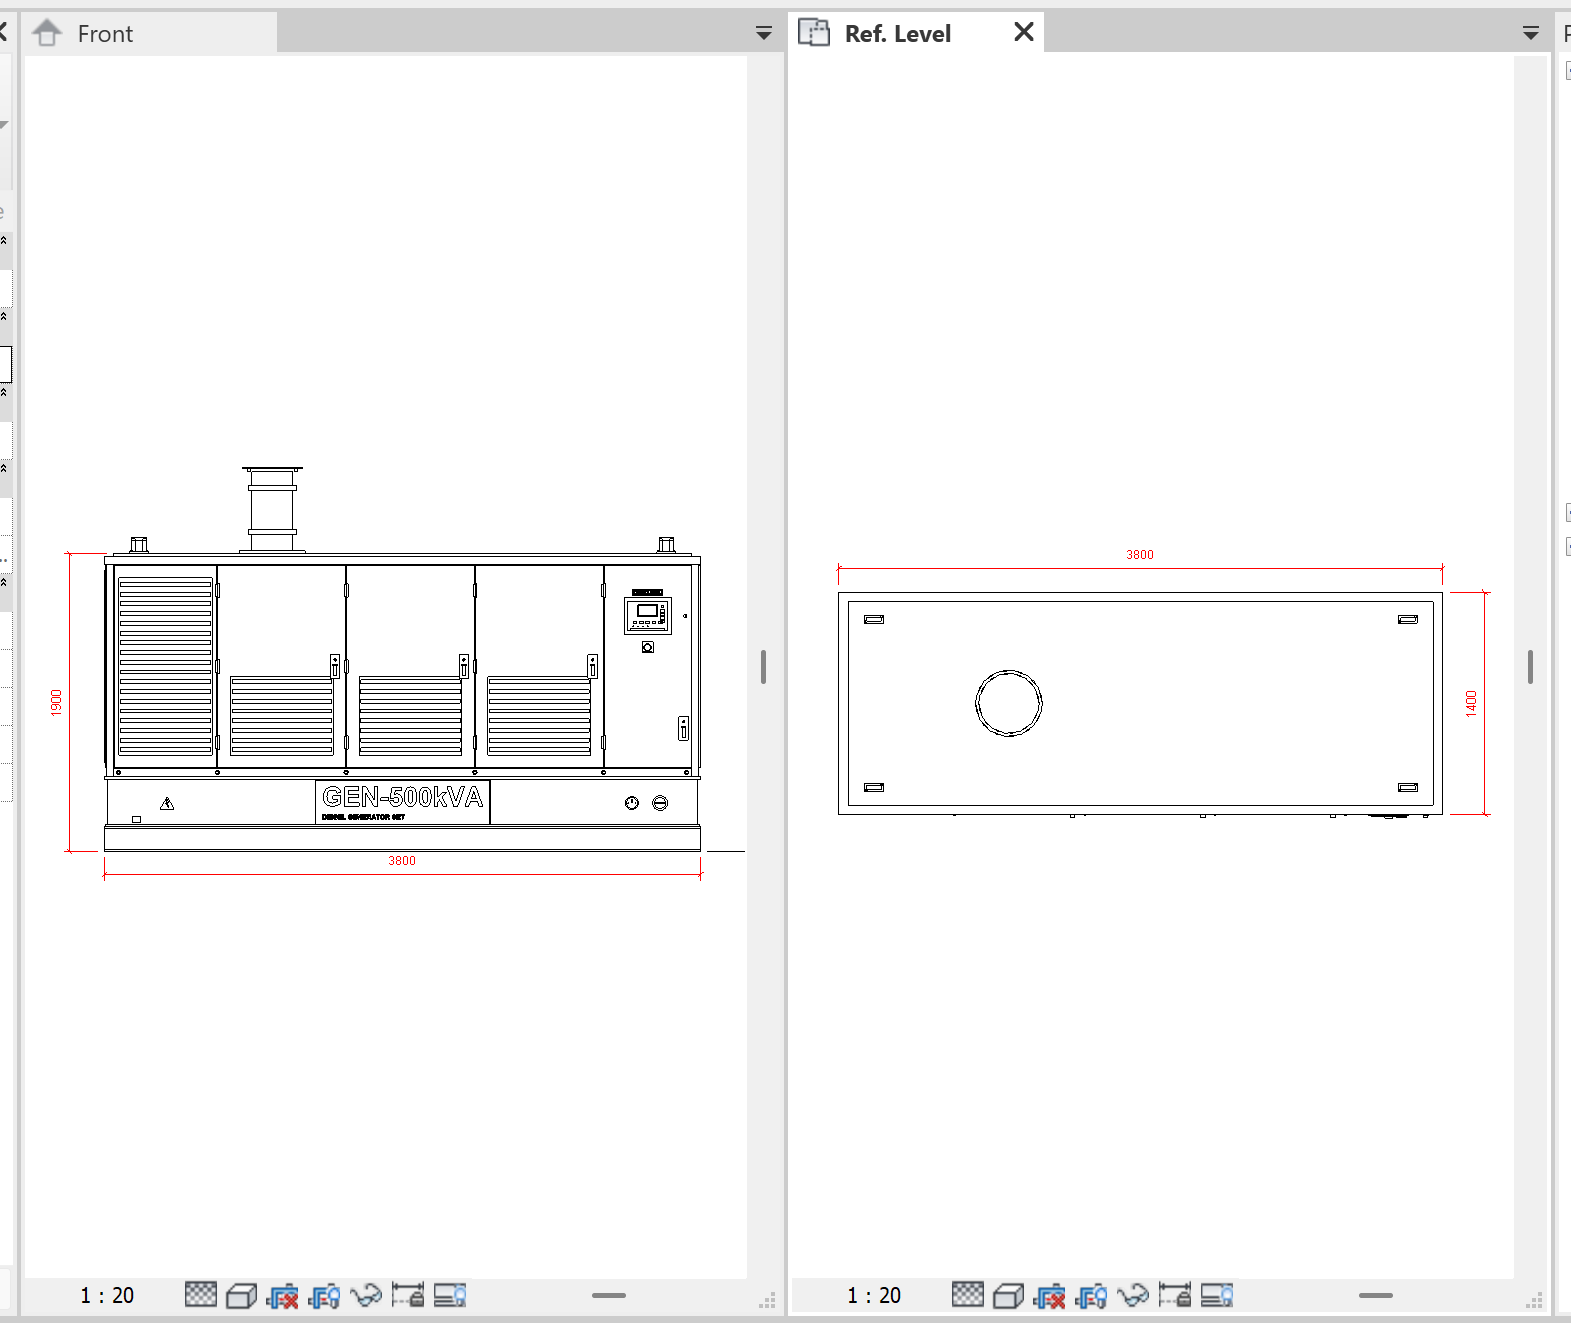Open Visual Style cube in Front view bar
The width and height of the screenshot is (1571, 1323).
pyautogui.click(x=242, y=1296)
